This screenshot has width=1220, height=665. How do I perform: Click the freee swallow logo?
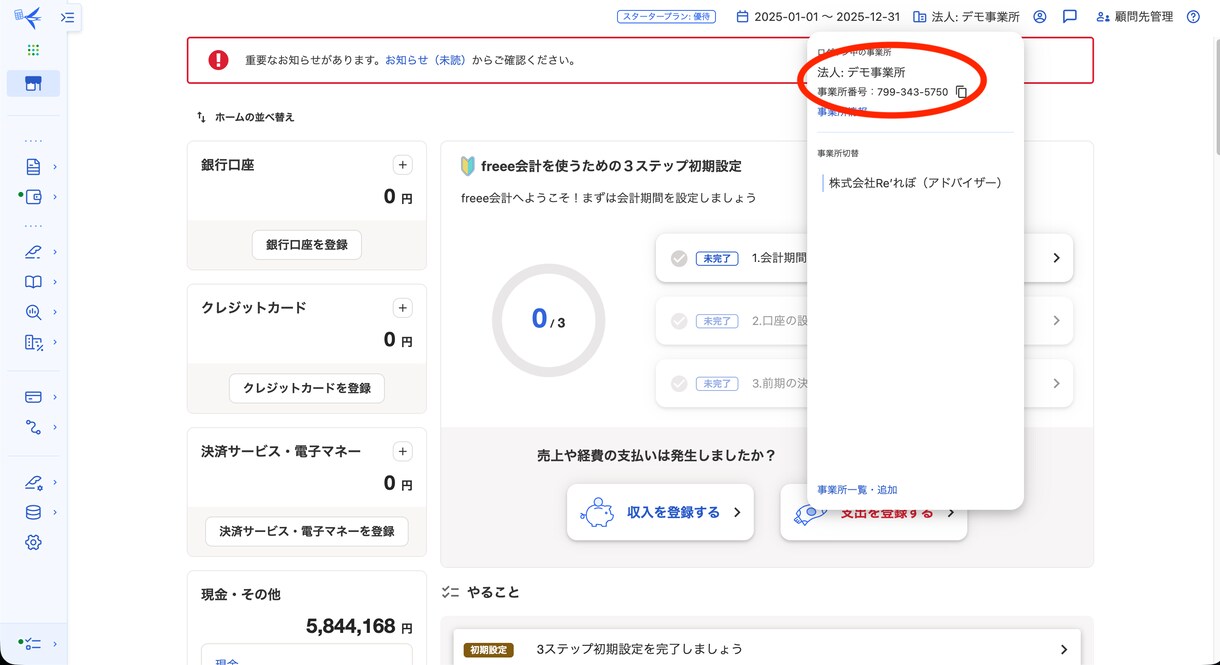[28, 17]
